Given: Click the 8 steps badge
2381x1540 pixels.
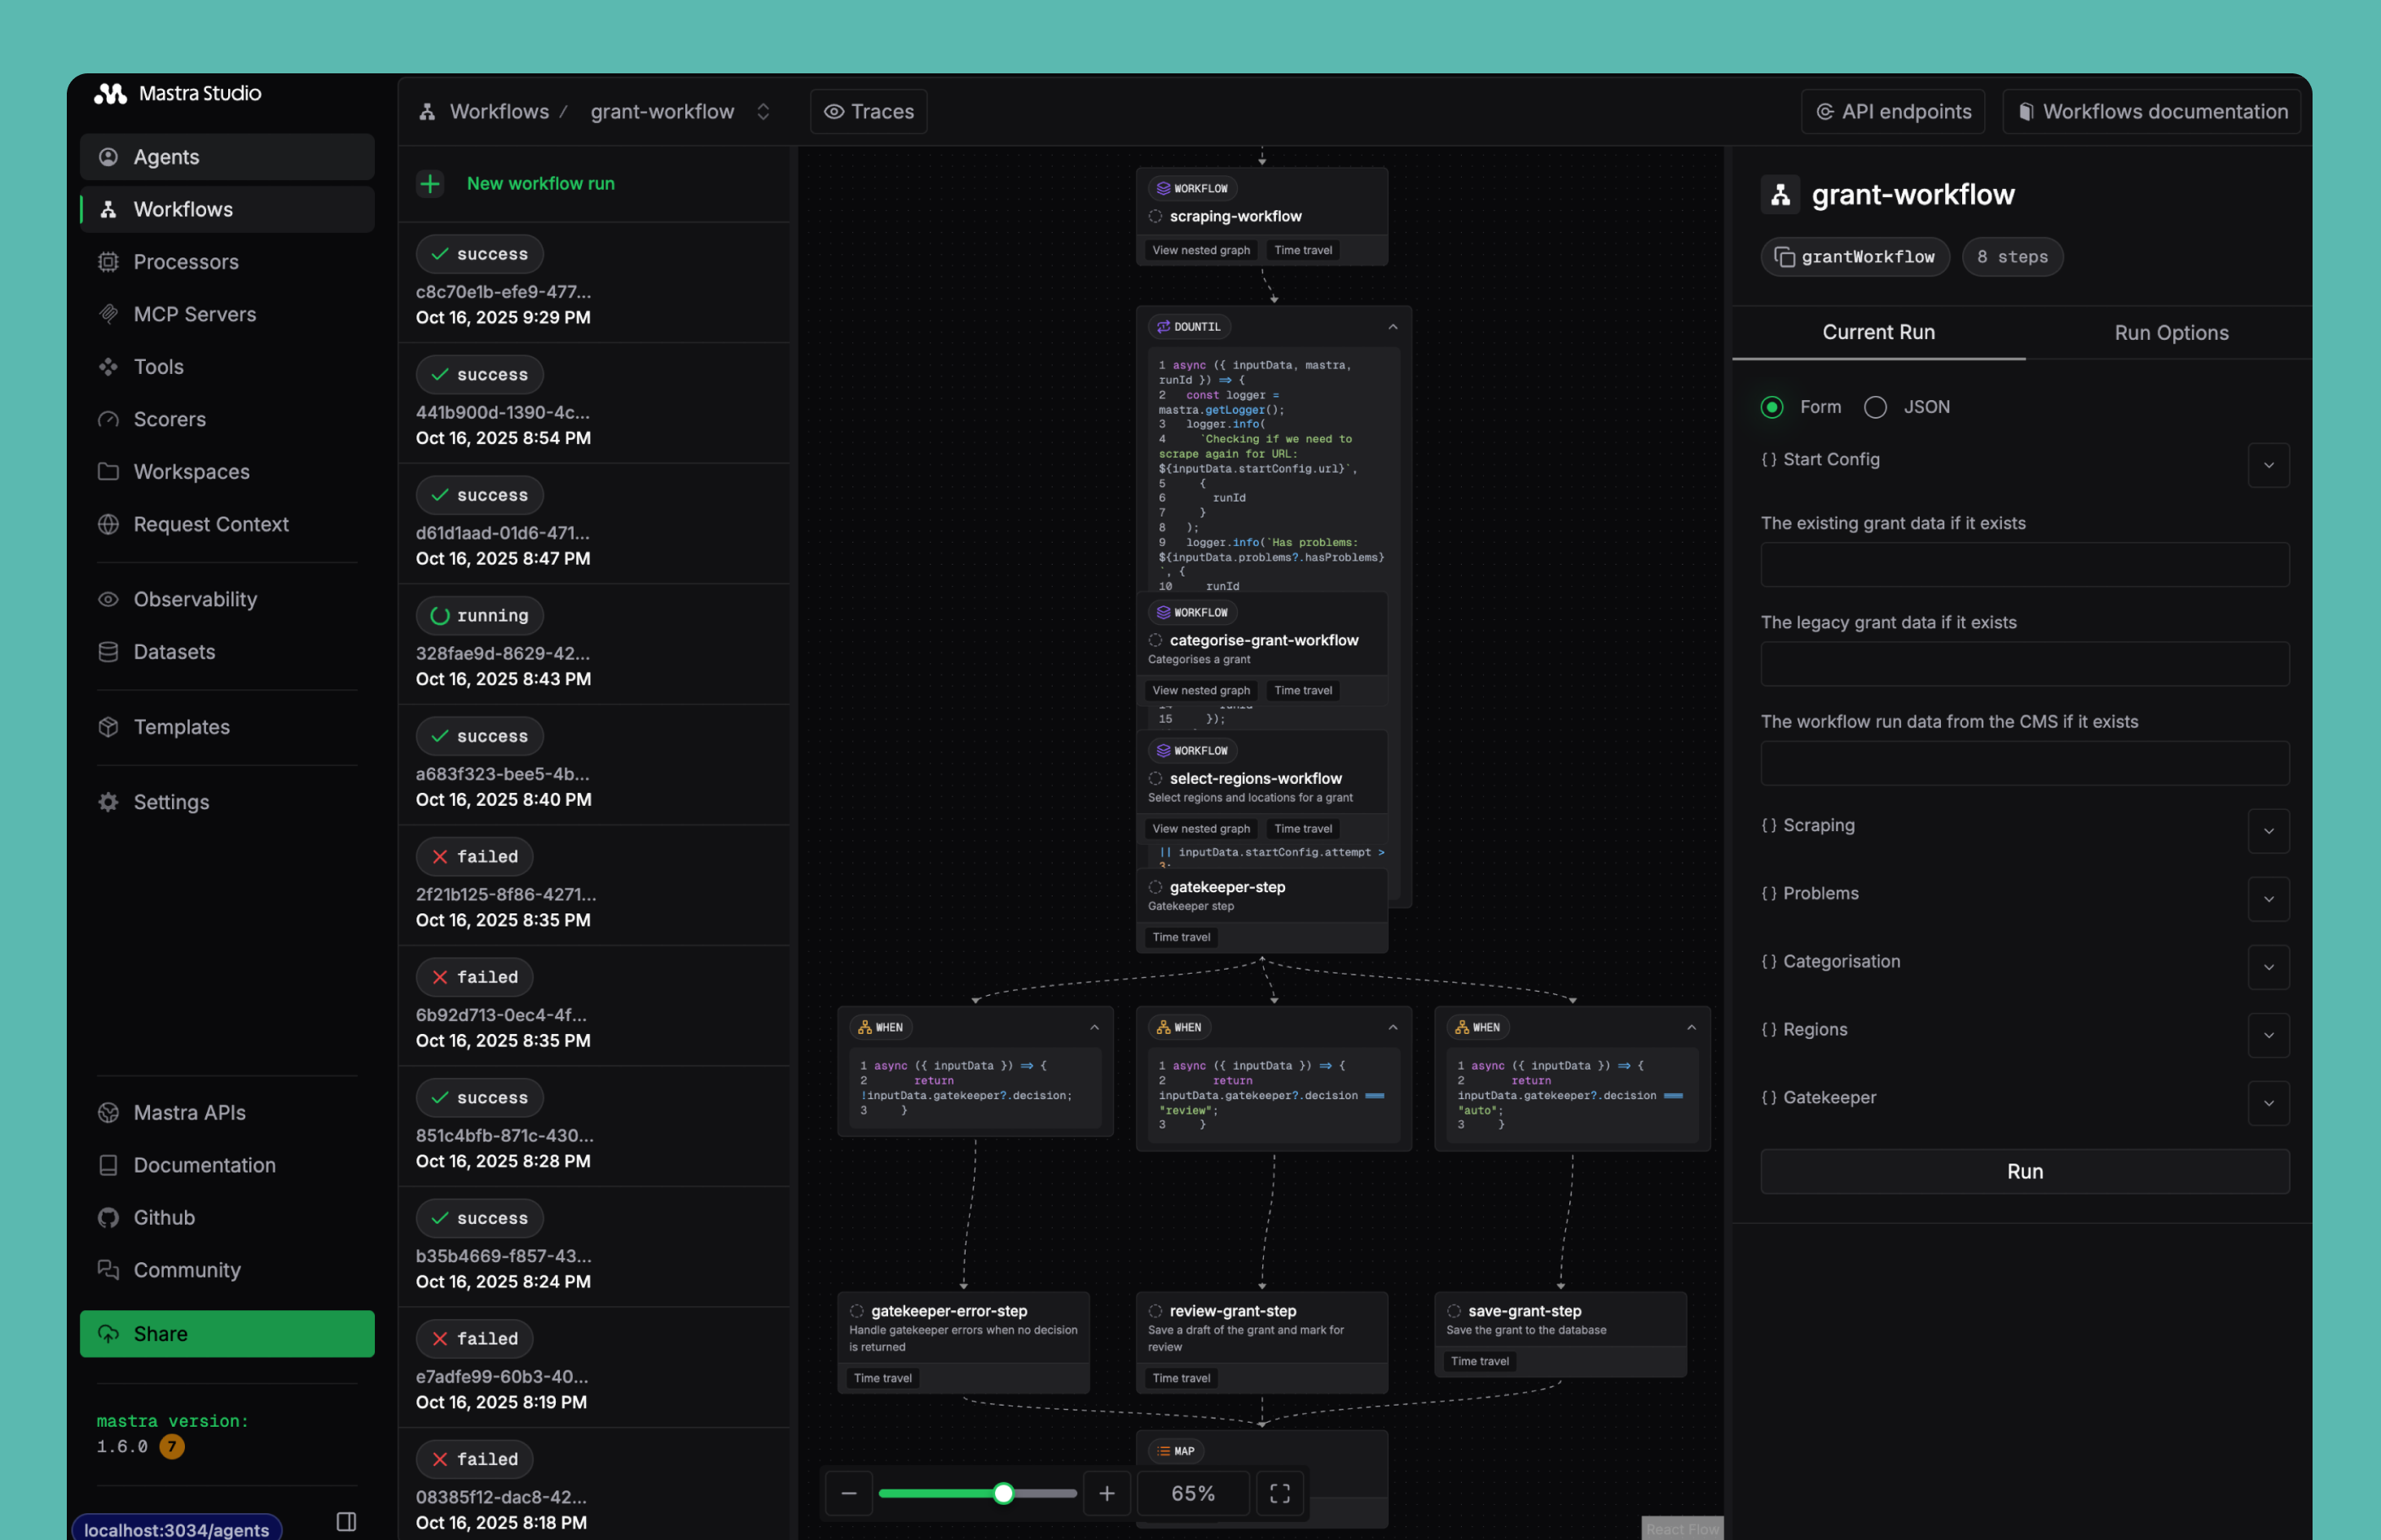Looking at the screenshot, I should 2012,257.
